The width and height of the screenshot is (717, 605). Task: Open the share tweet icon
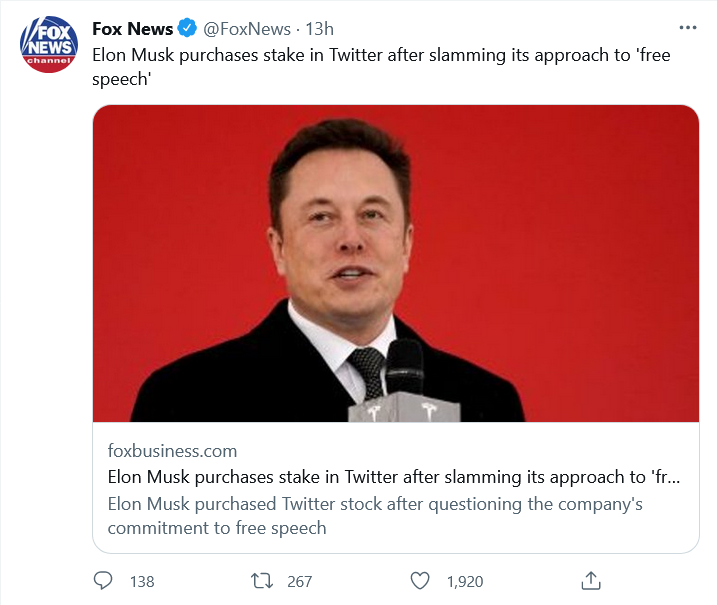(590, 580)
